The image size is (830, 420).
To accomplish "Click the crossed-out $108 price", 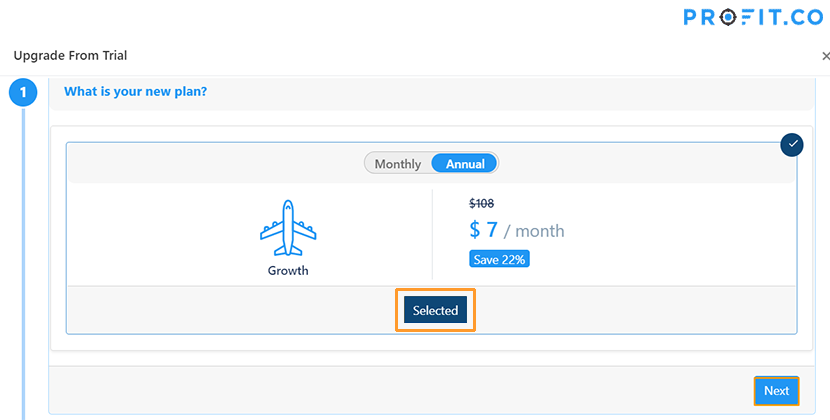I will point(482,203).
